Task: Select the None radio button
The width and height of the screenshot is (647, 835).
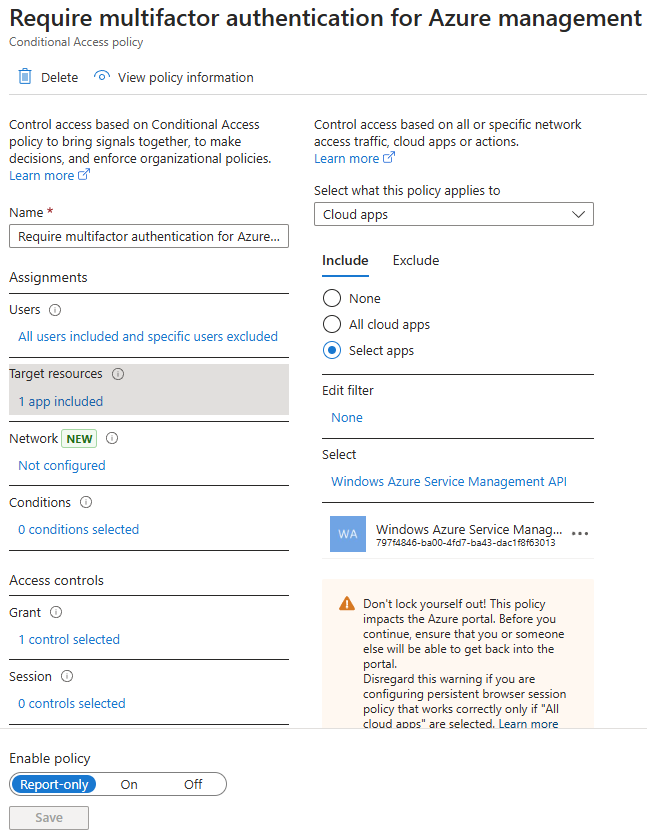Action: click(x=332, y=298)
